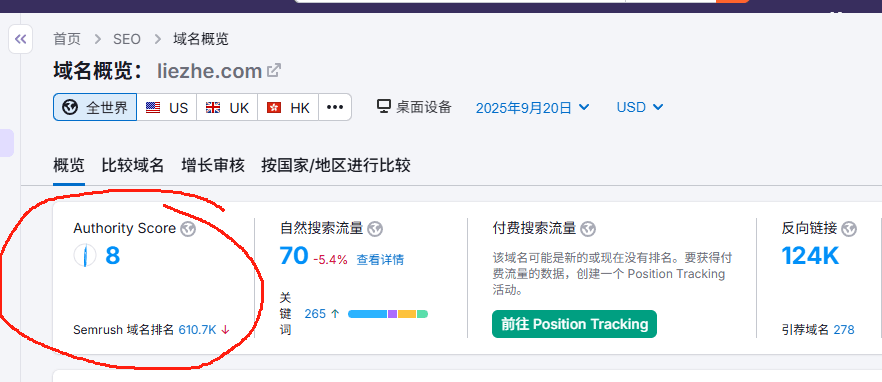Open more countries ellipsis menu
Screen dimensions: 882x382
335,107
